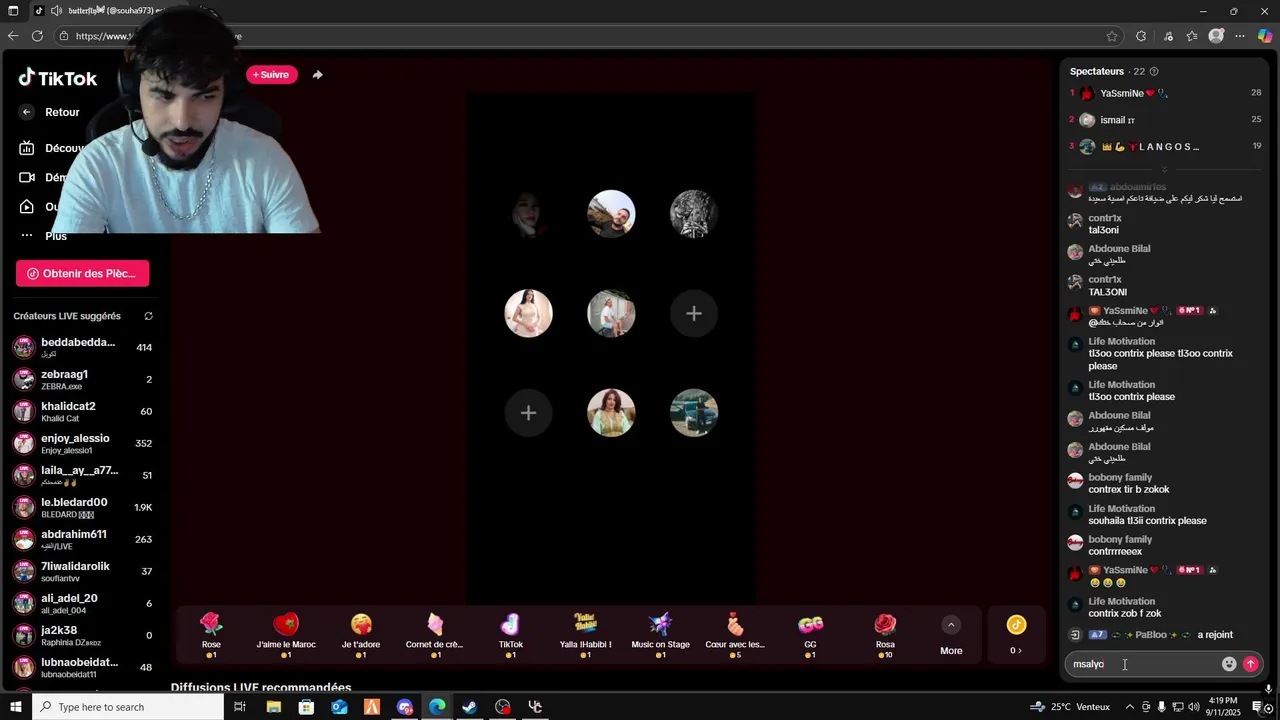Click the Windows taskbar search box
This screenshot has width=1280, height=720.
coord(127,707)
